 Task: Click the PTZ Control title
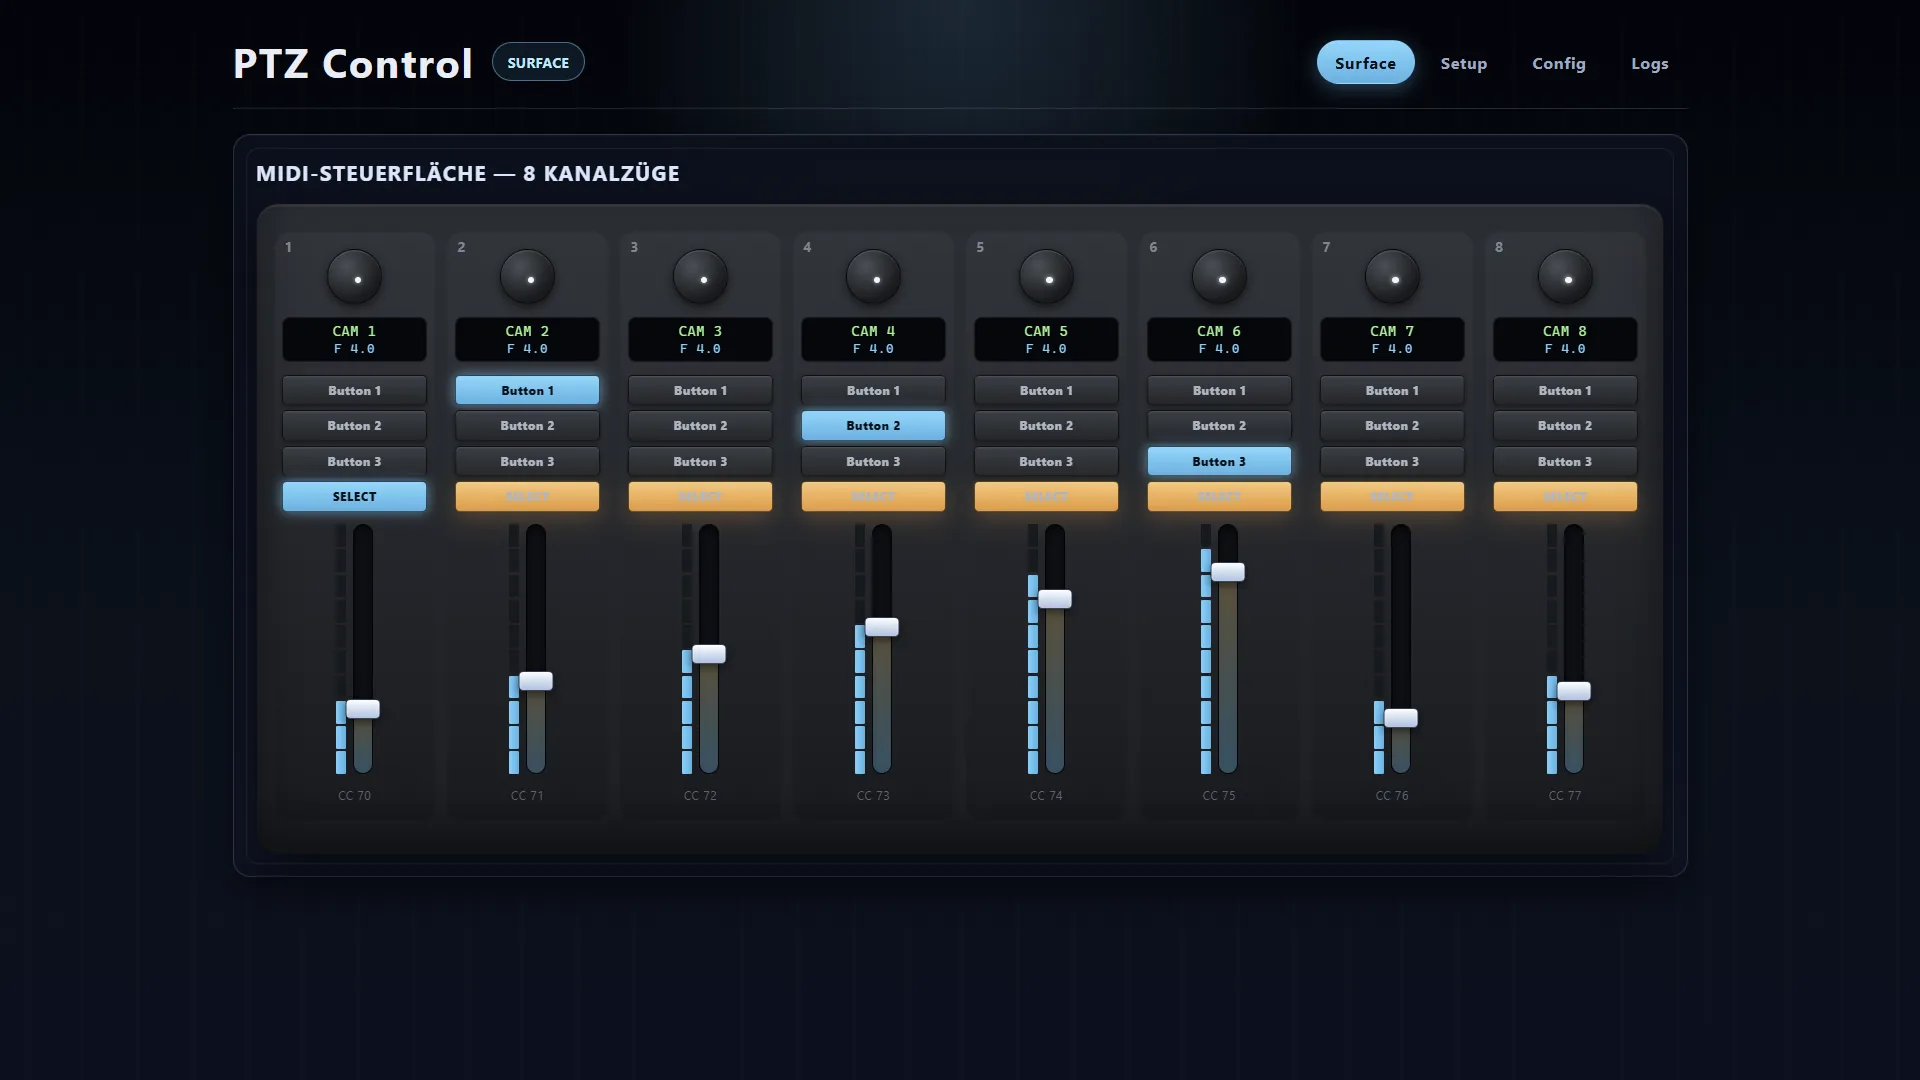(353, 64)
